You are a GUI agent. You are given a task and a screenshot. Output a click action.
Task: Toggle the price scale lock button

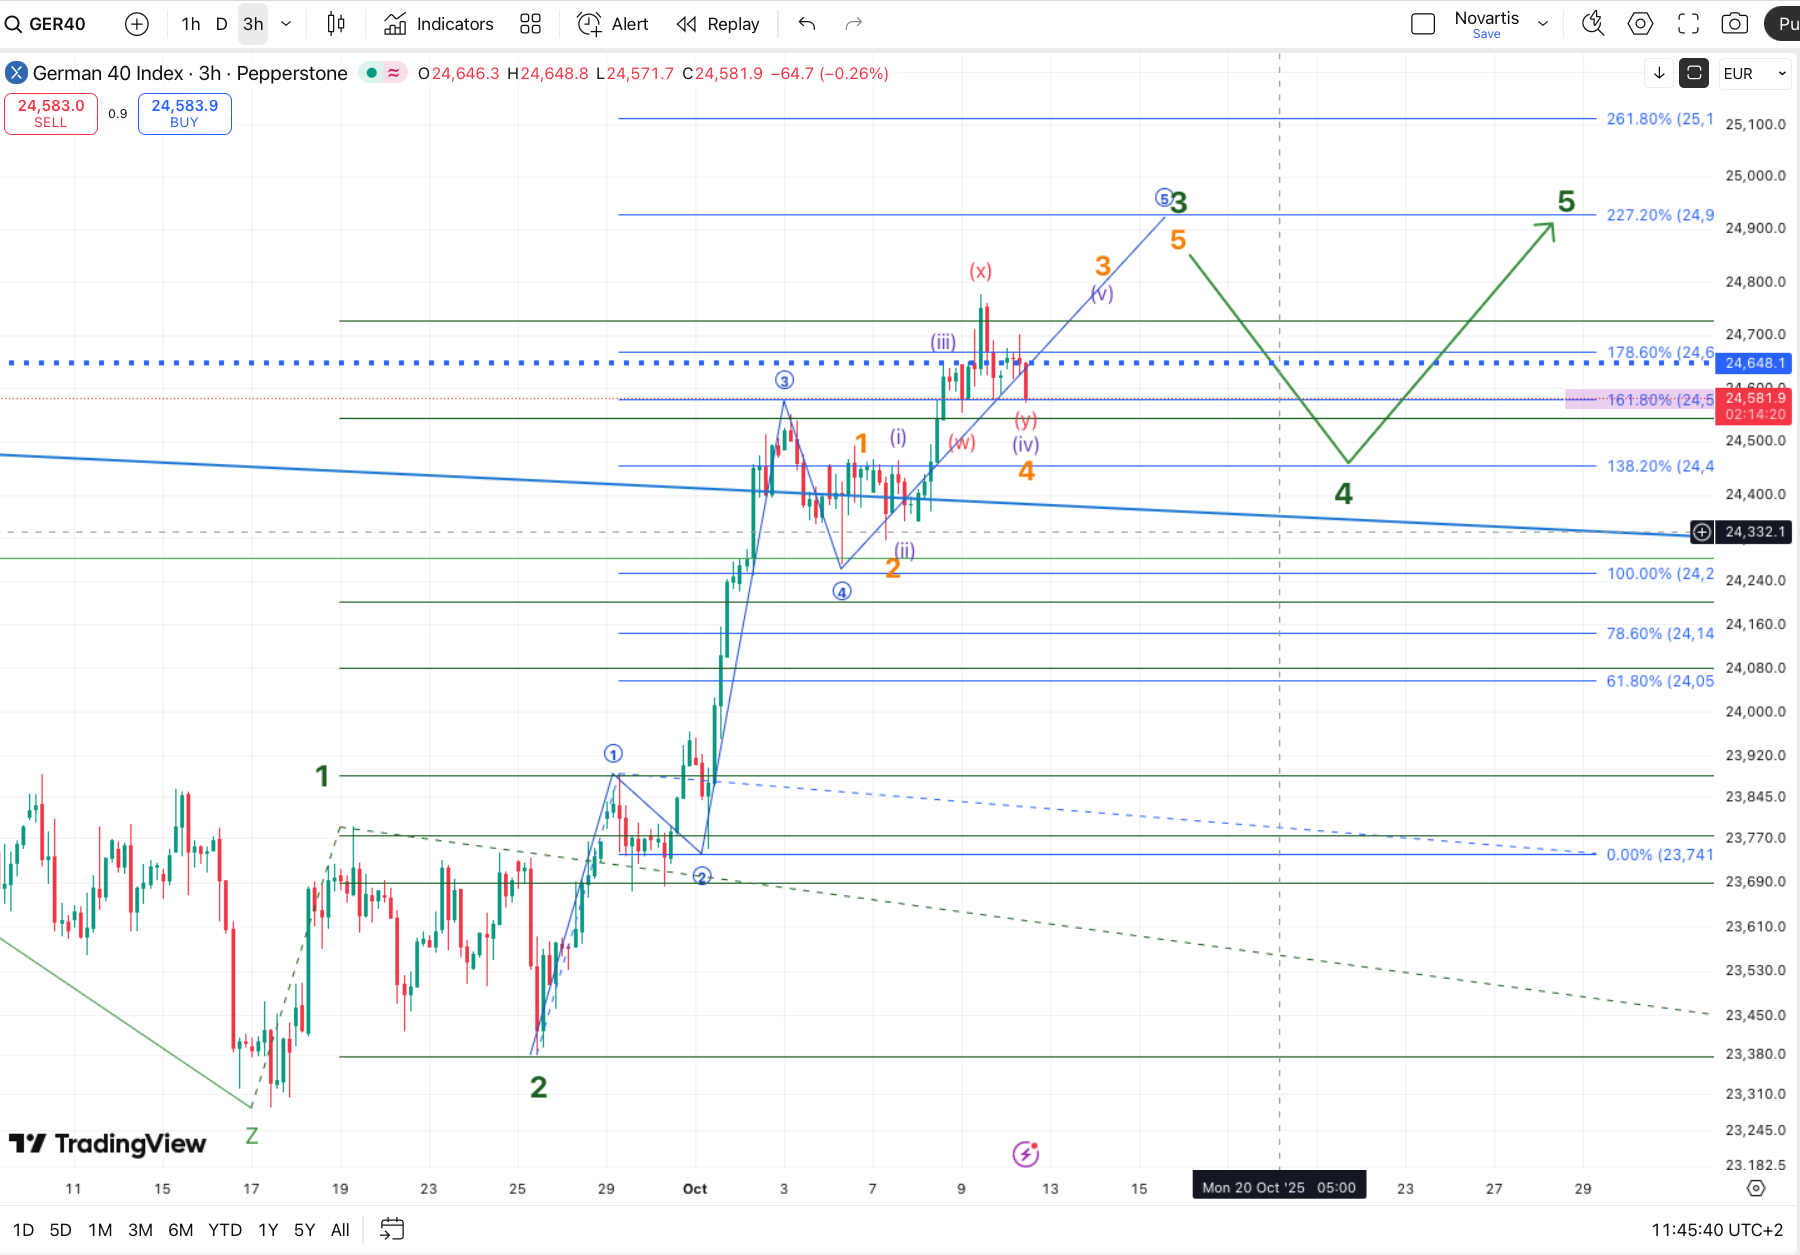[1694, 73]
